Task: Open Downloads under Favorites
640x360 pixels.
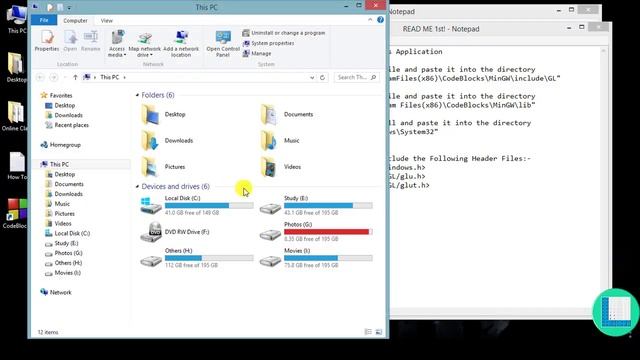Action: point(68,116)
